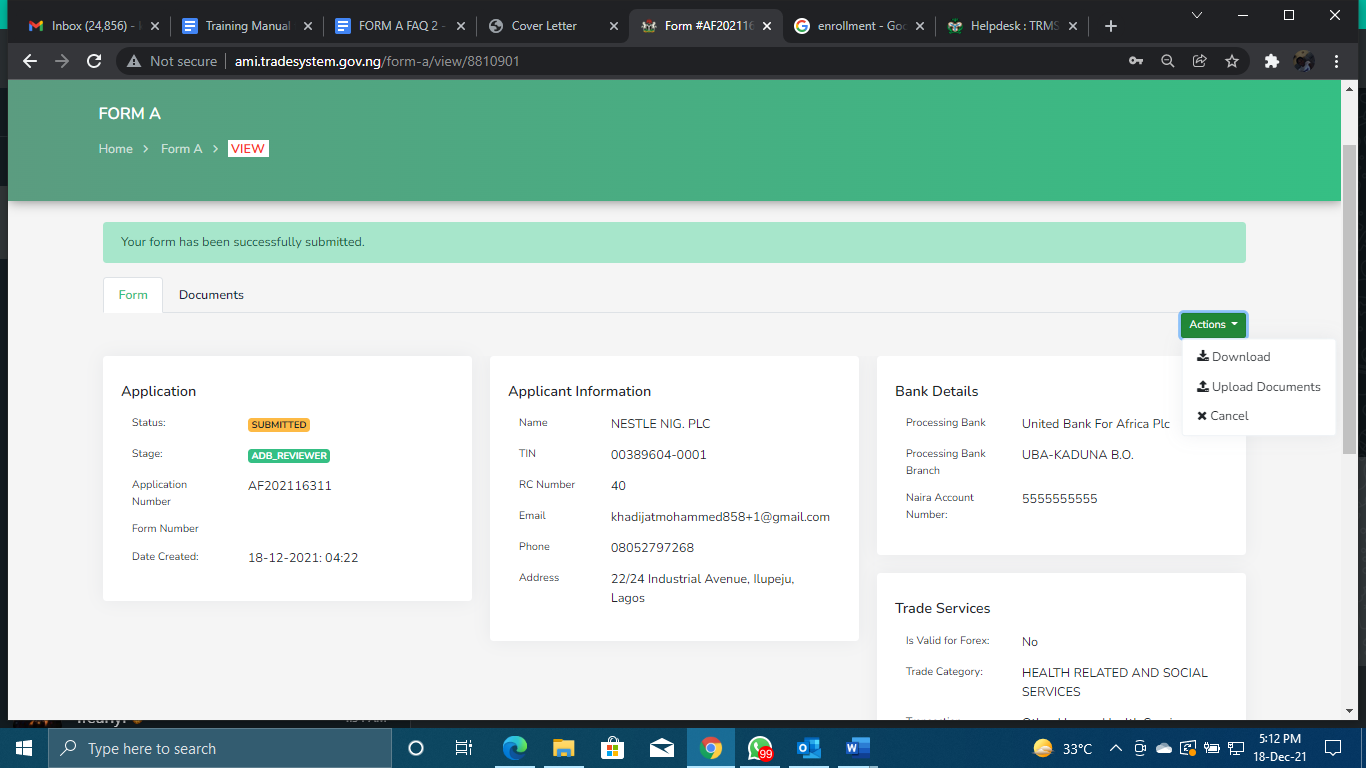1366x768 pixels.
Task: Switch to the Cover Letter tab
Action: coord(552,26)
